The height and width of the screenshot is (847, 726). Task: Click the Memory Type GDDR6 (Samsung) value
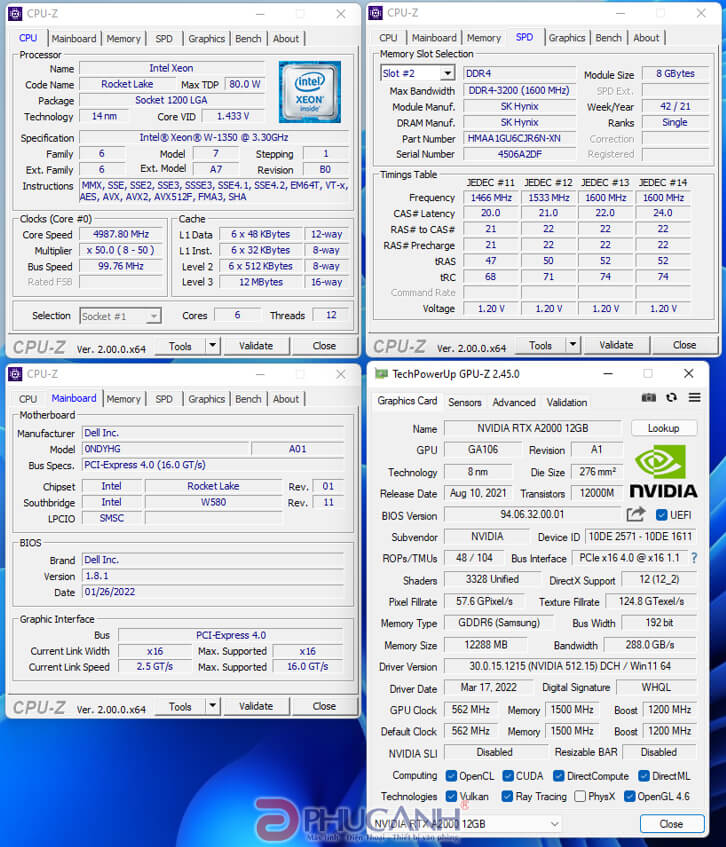[x=499, y=623]
